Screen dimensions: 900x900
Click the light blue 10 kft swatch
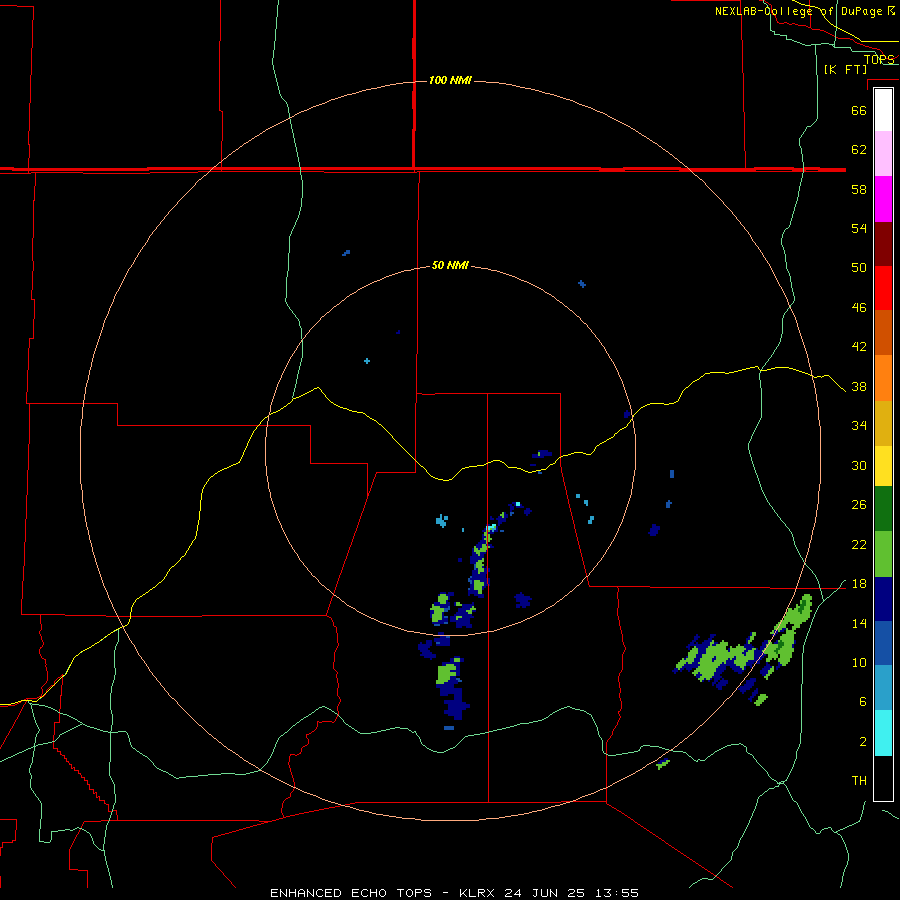883,688
